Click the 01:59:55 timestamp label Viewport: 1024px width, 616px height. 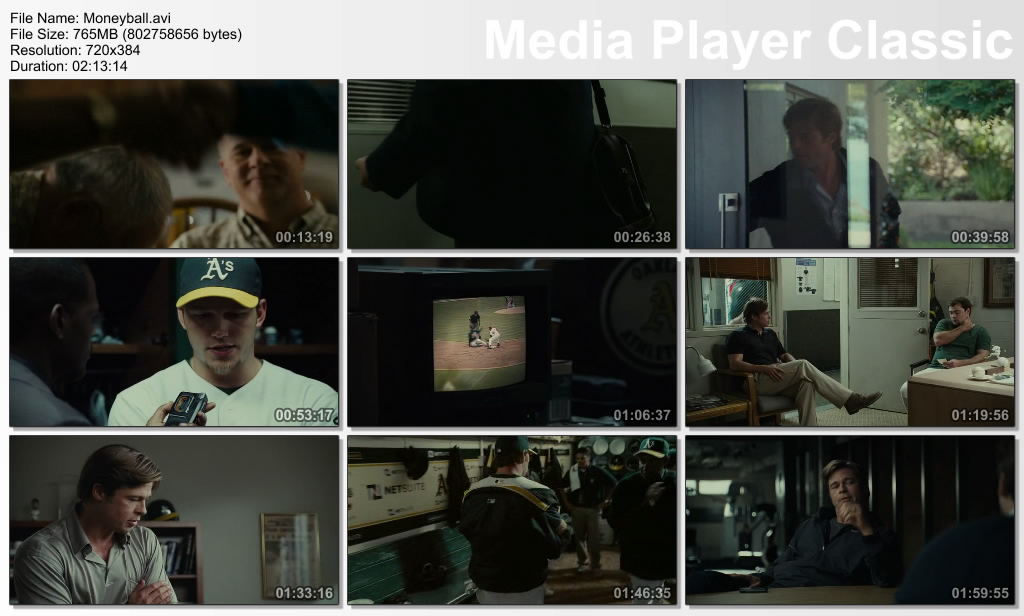click(x=980, y=593)
